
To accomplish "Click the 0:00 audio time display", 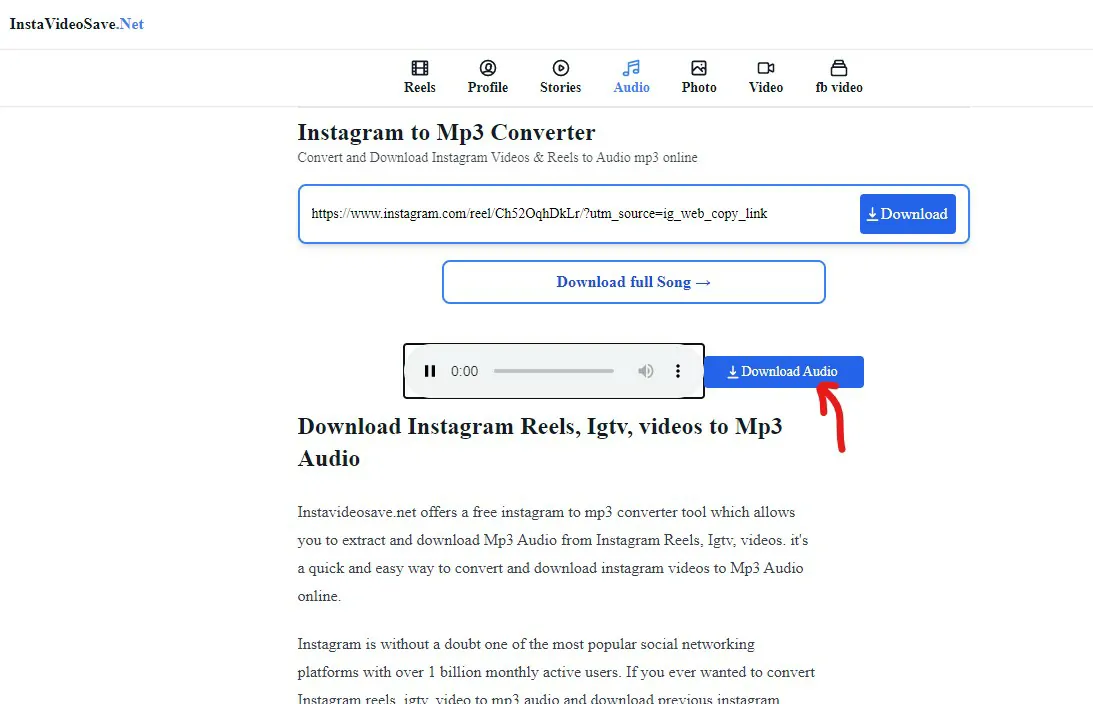I will pyautogui.click(x=464, y=372).
